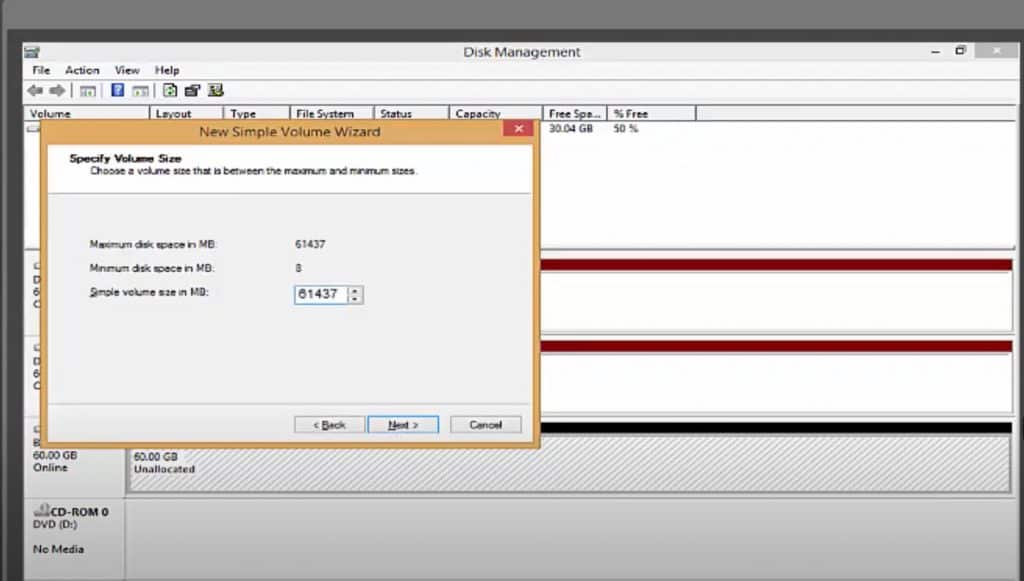The height and width of the screenshot is (581, 1024).
Task: Open the Action menu
Action: [82, 71]
